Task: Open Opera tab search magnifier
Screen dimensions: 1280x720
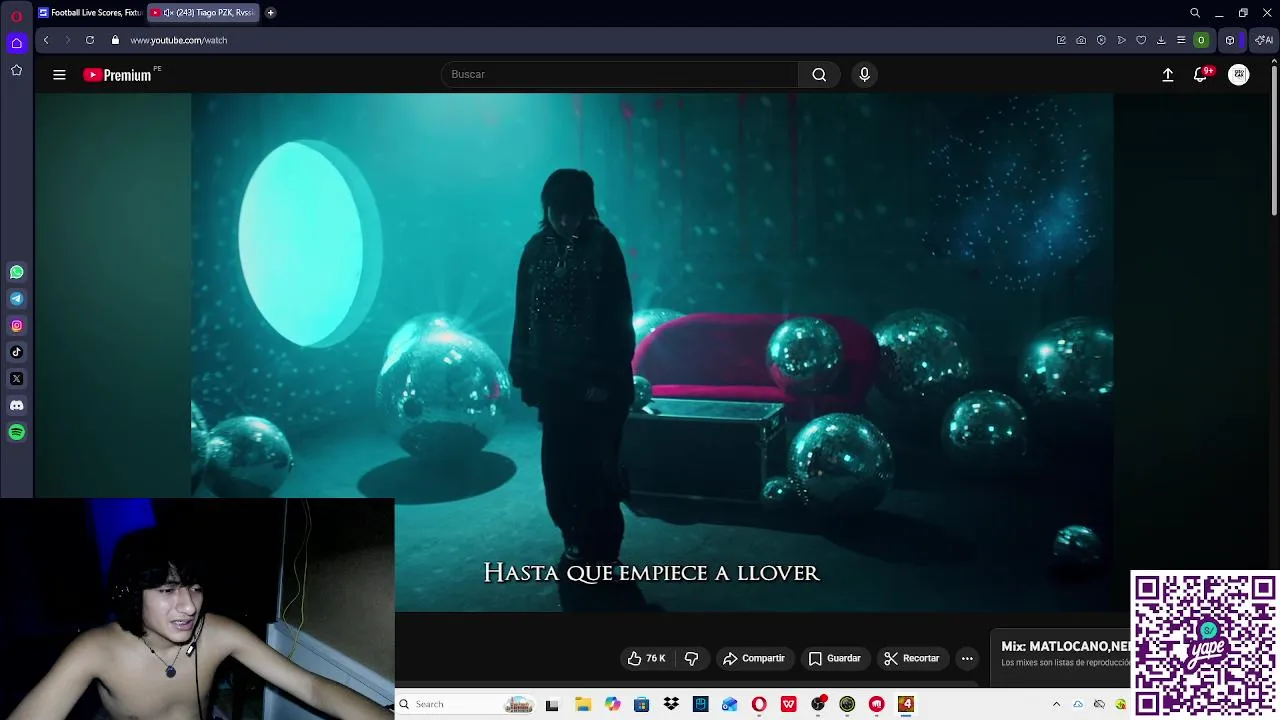Action: [1194, 13]
